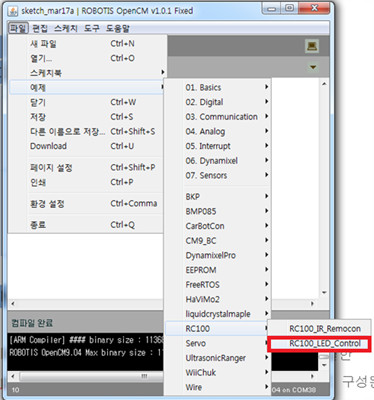Open the RC100 examples submenu
This screenshot has height=400, width=374.
coord(218,329)
